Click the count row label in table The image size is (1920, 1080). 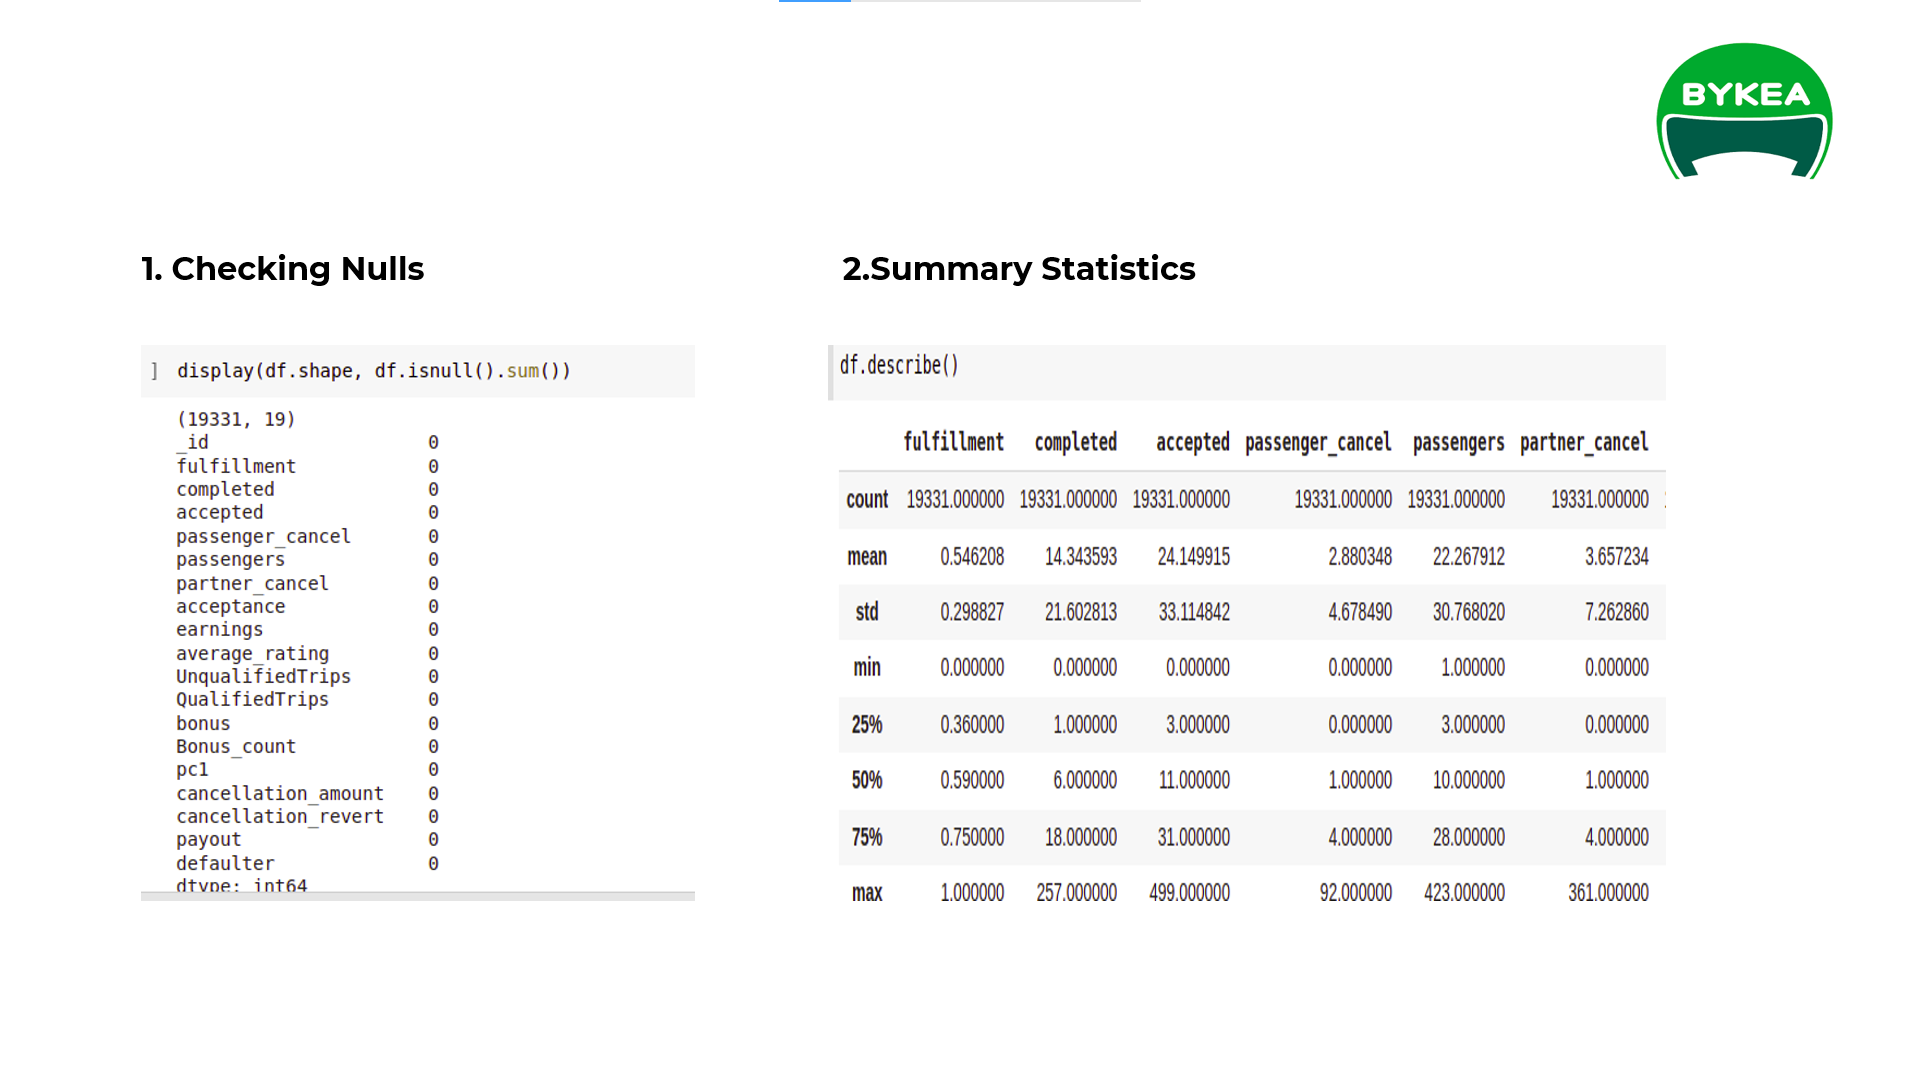(x=867, y=499)
